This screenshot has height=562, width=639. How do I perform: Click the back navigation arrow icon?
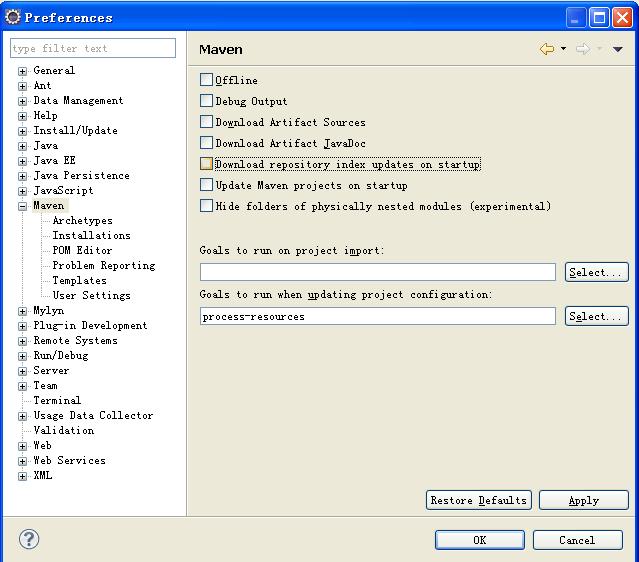pyautogui.click(x=547, y=49)
